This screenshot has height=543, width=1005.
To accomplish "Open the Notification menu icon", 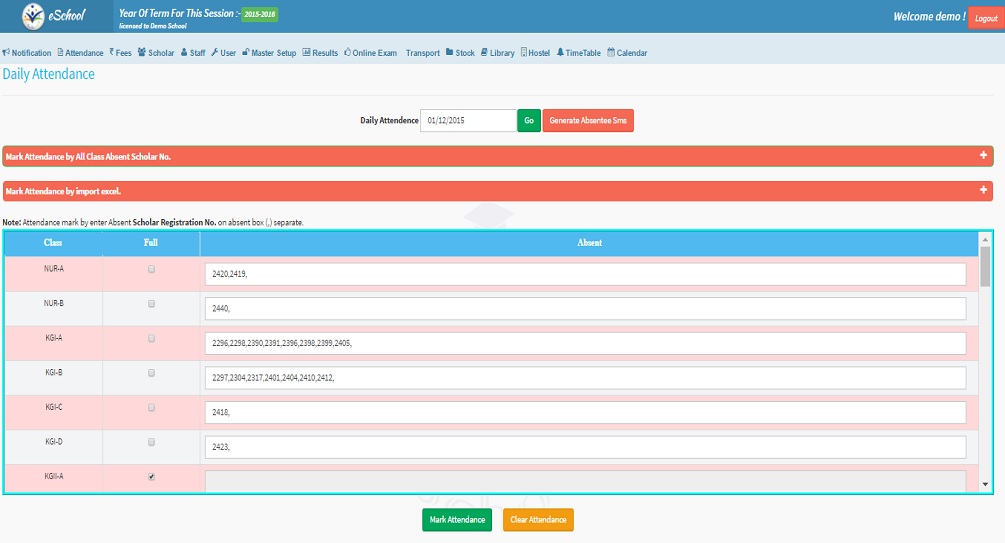I will pos(6,53).
